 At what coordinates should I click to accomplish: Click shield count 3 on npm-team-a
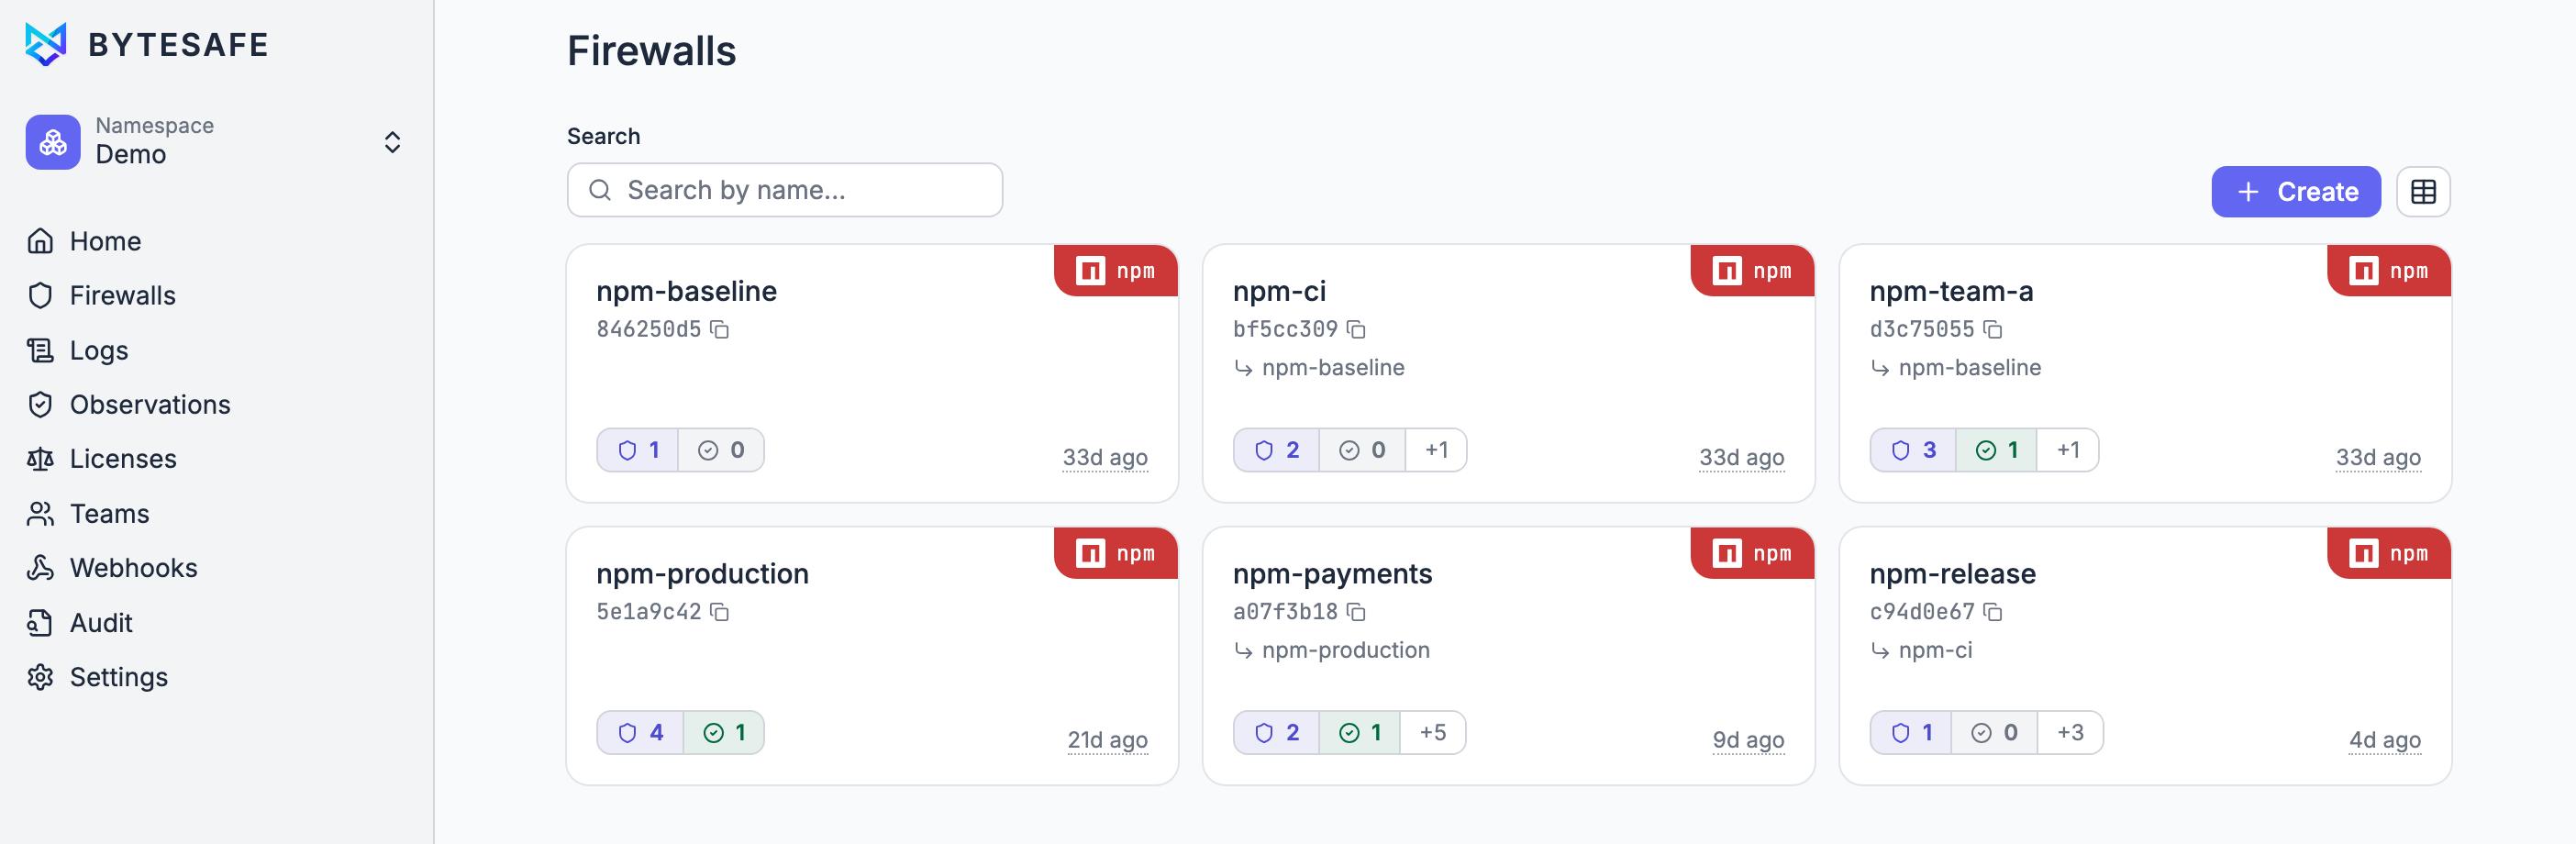pos(1914,450)
